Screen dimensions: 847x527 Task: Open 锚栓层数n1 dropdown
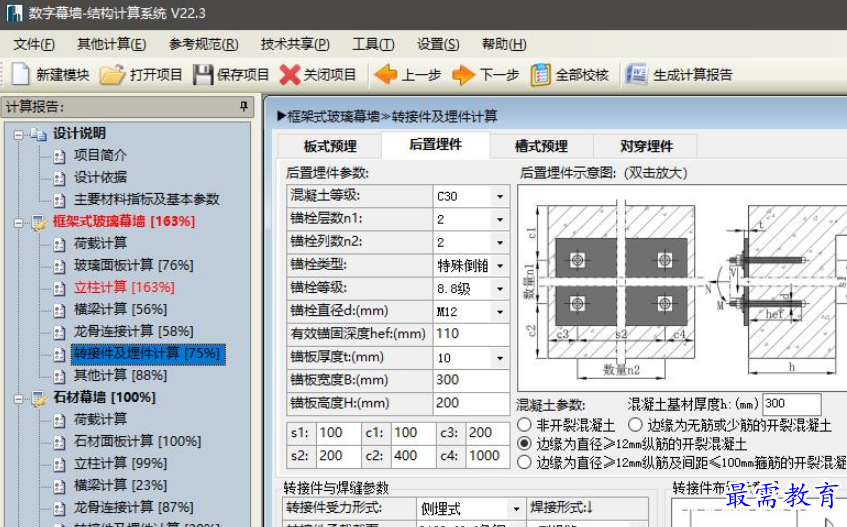coord(500,220)
